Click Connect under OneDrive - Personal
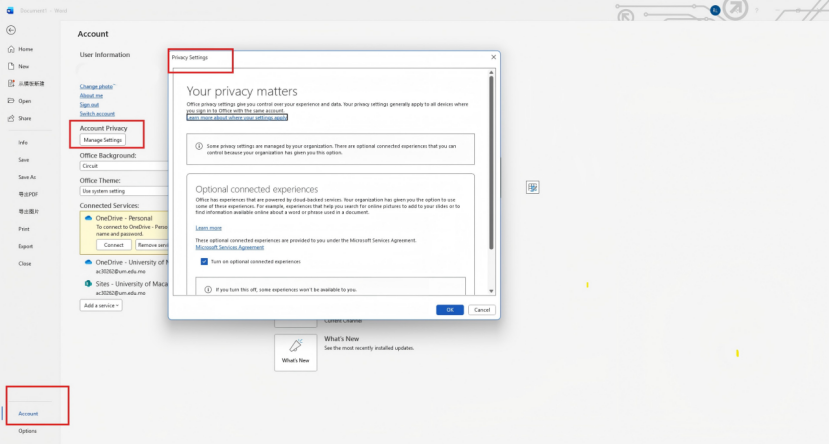Viewport: 829px width, 444px height. pos(114,245)
